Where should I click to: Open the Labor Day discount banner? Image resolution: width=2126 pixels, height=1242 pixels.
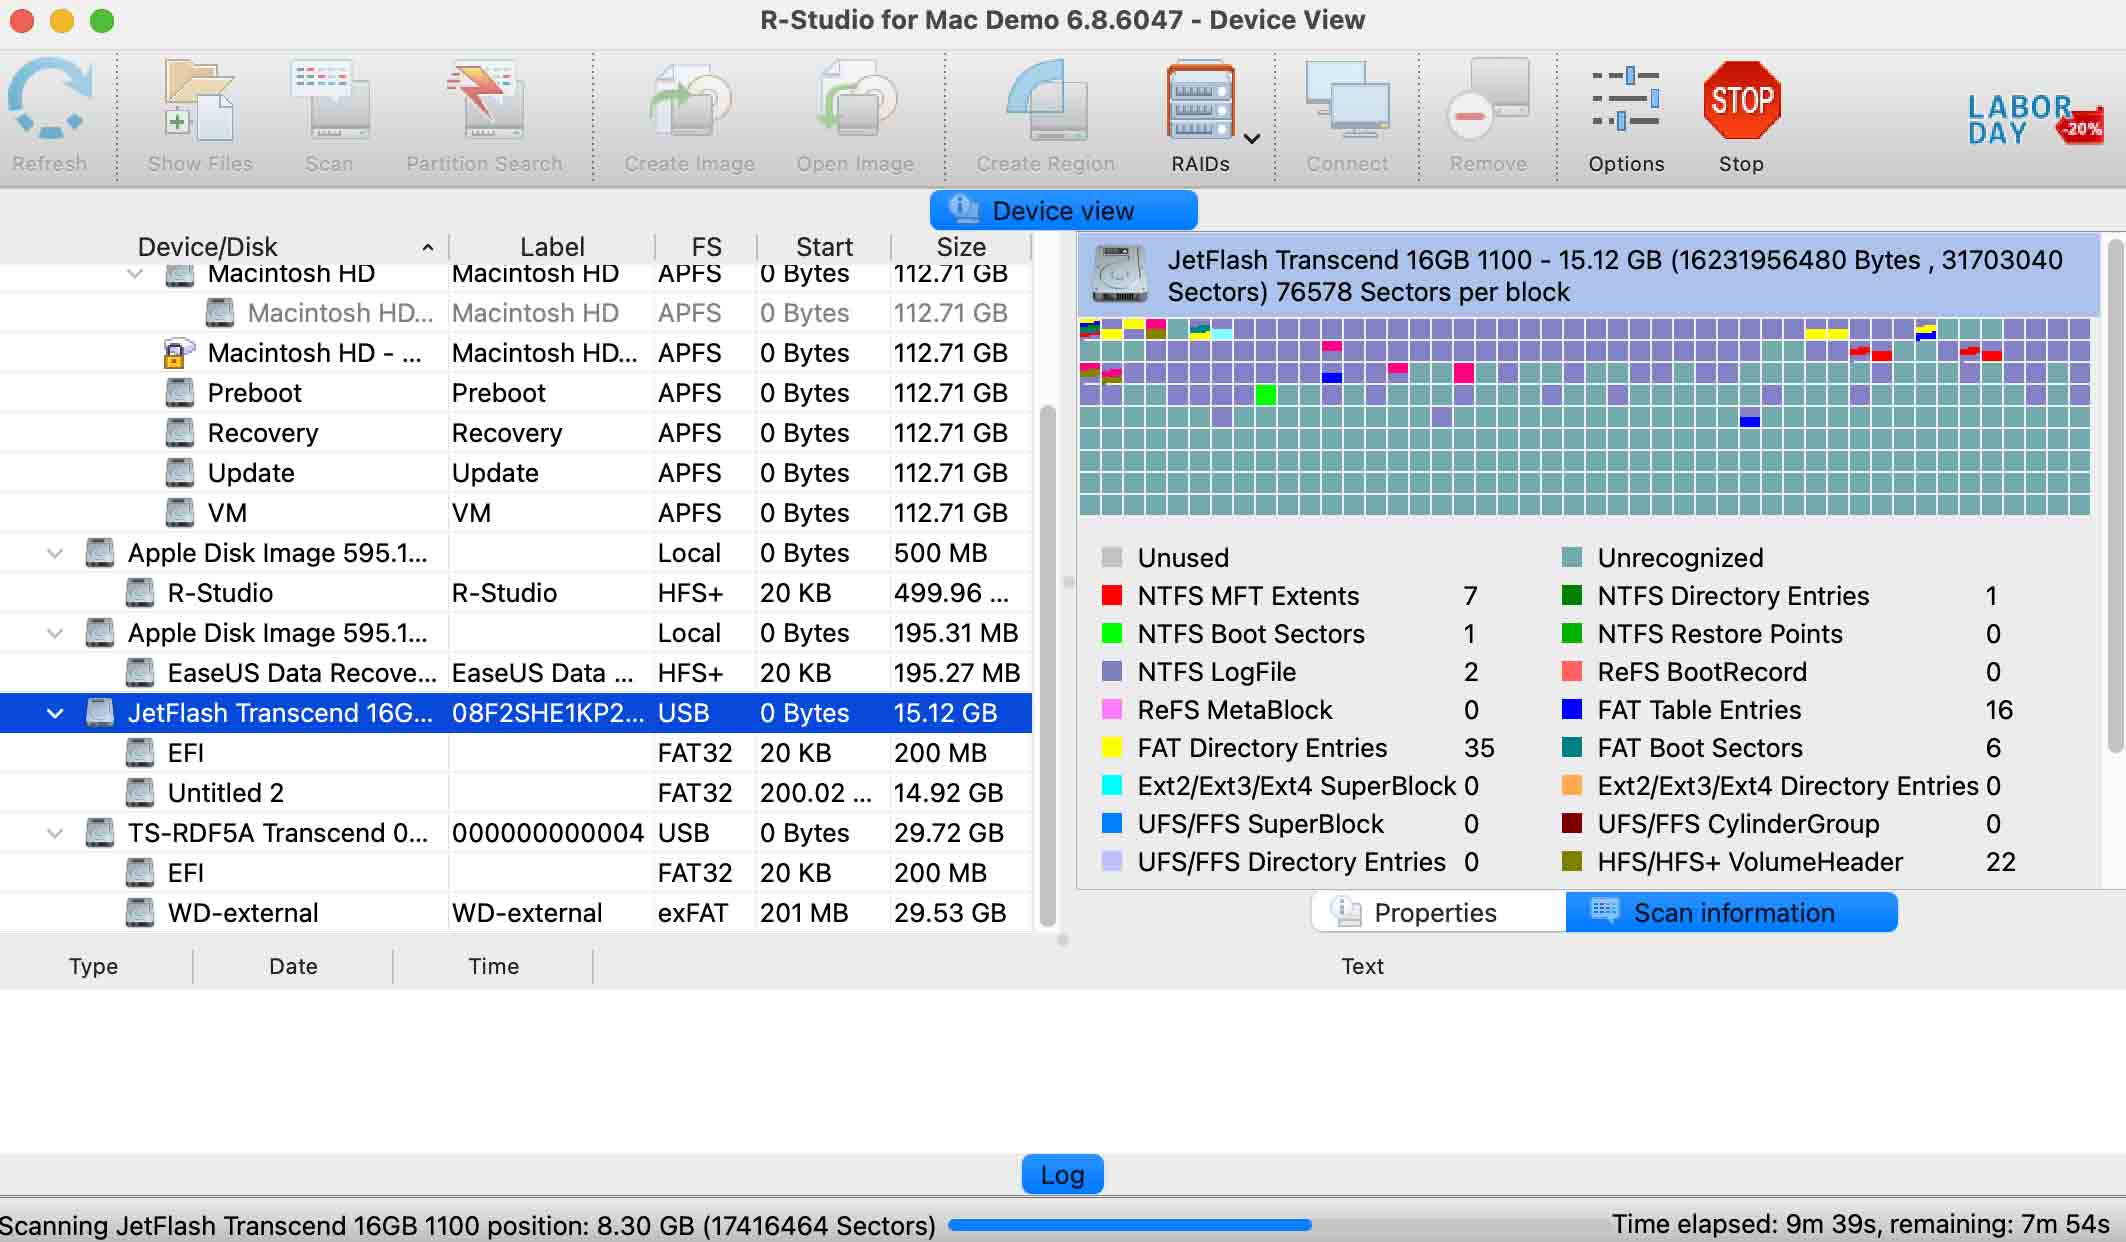[x=2034, y=120]
